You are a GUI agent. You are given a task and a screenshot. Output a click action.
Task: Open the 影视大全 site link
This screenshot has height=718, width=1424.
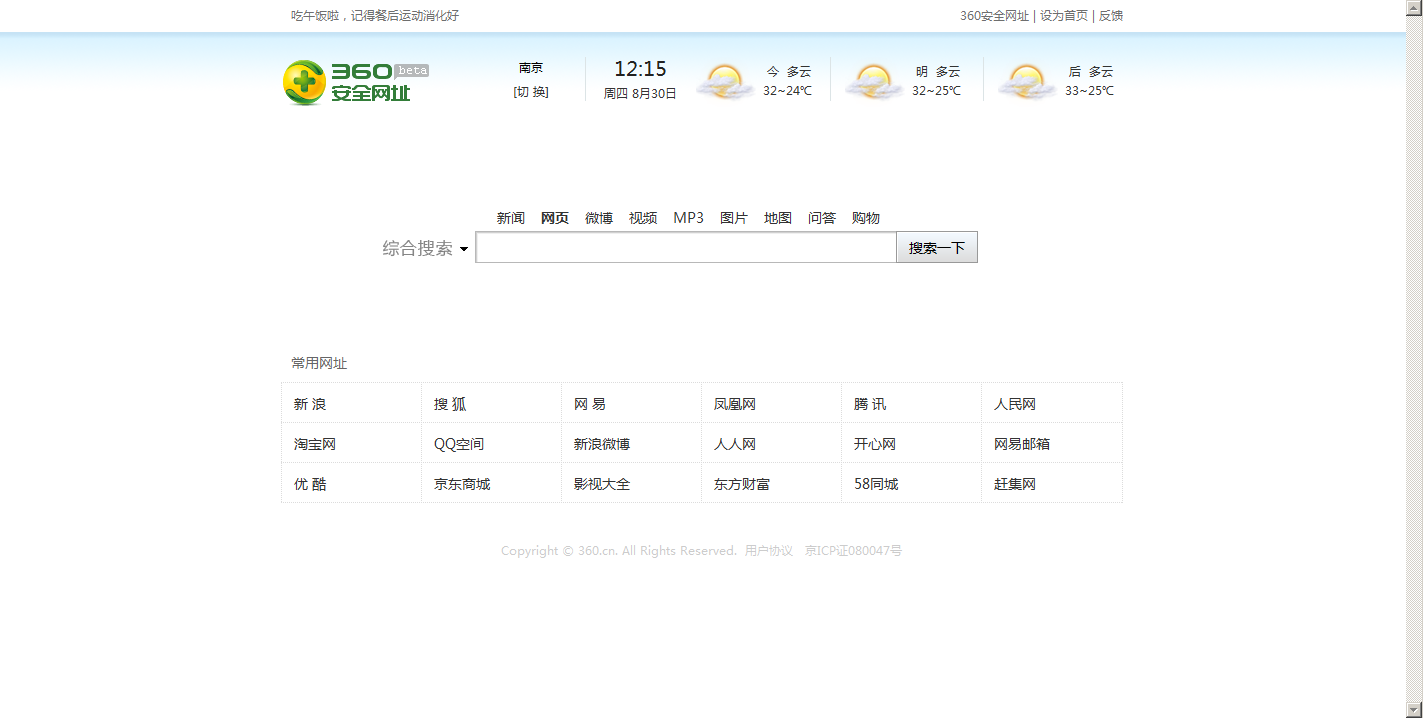pos(602,484)
